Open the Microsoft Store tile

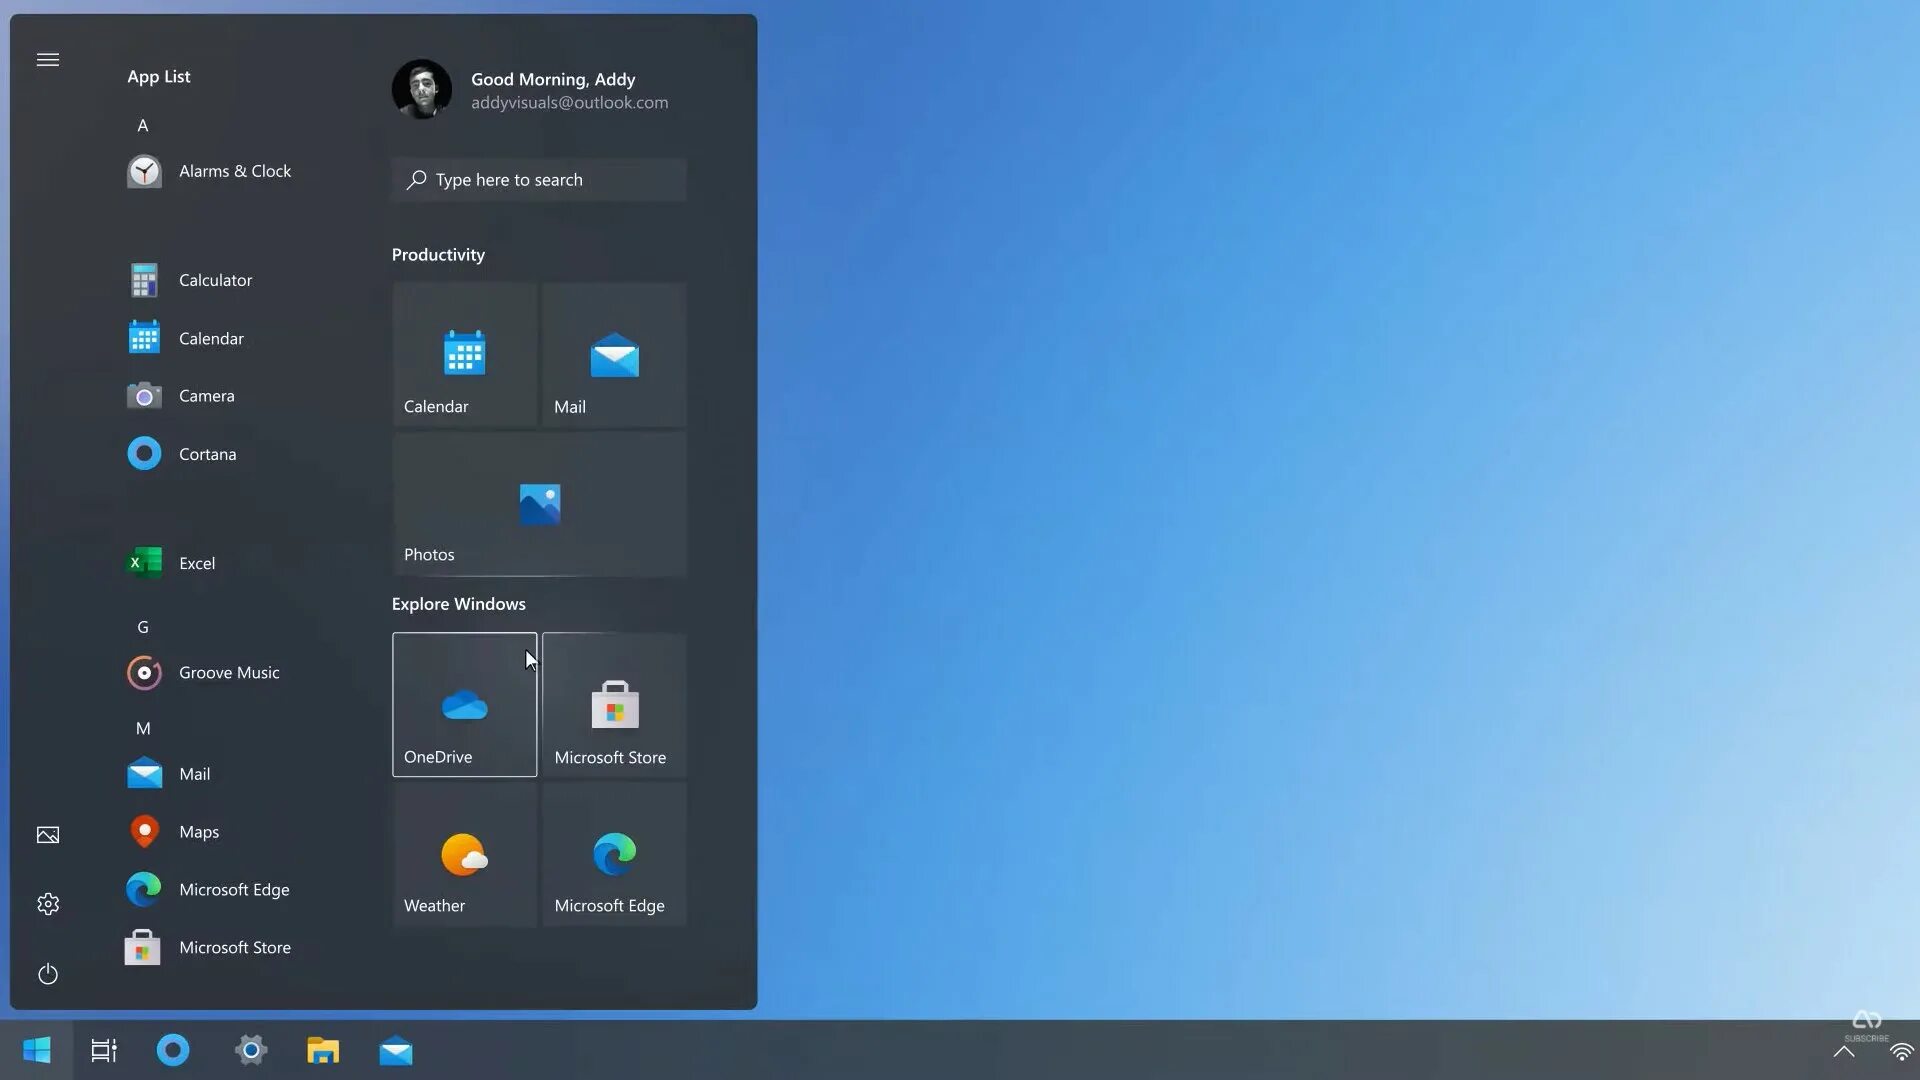click(x=614, y=705)
